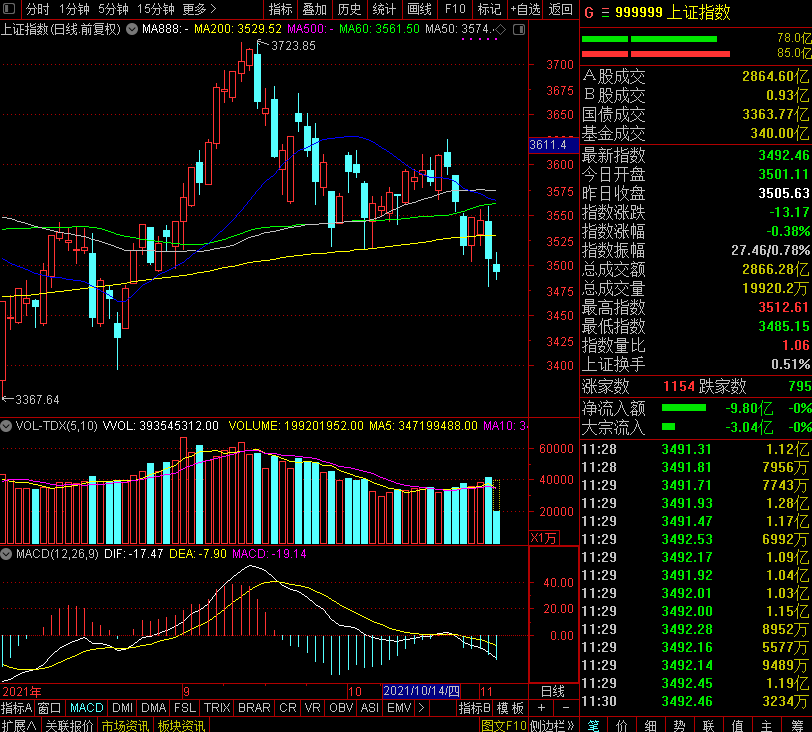
Task: Select the 值 value tab in sidebar
Action: 737,725
